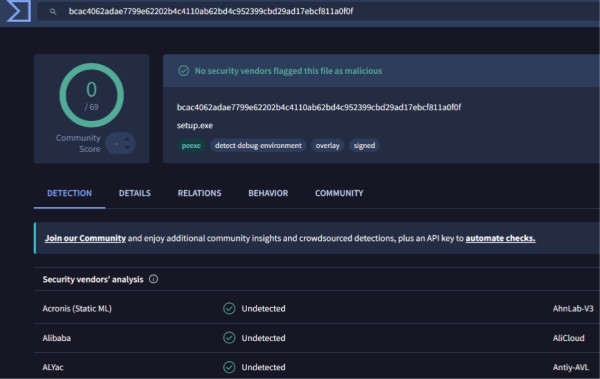Open the RELATIONS tab
This screenshot has width=600, height=379.
[x=199, y=193]
